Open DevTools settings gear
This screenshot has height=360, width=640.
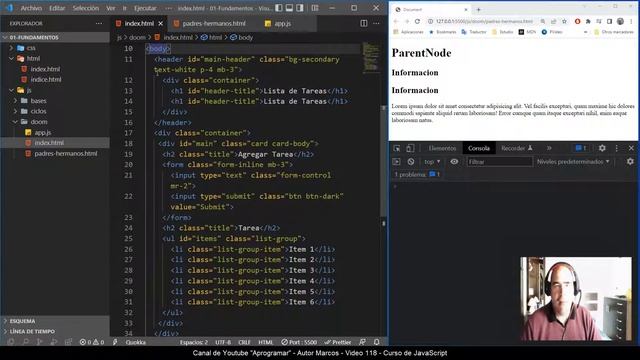602,148
